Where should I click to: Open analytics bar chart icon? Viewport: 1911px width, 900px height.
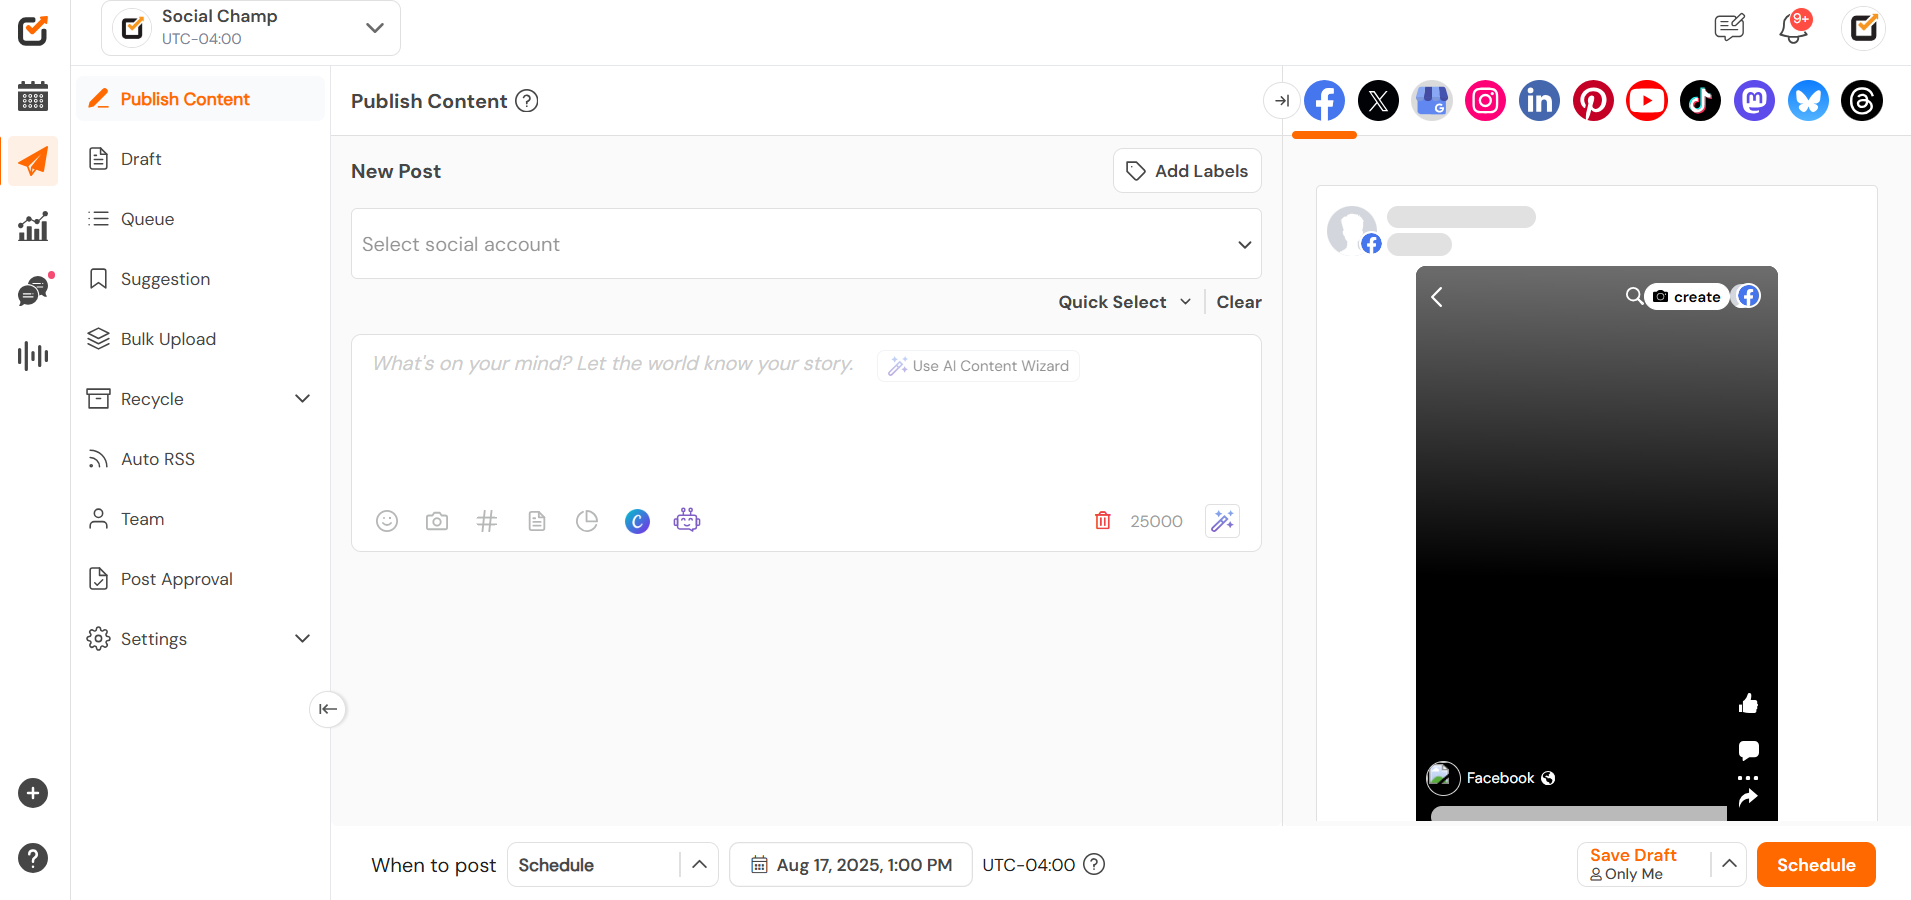pyautogui.click(x=33, y=226)
